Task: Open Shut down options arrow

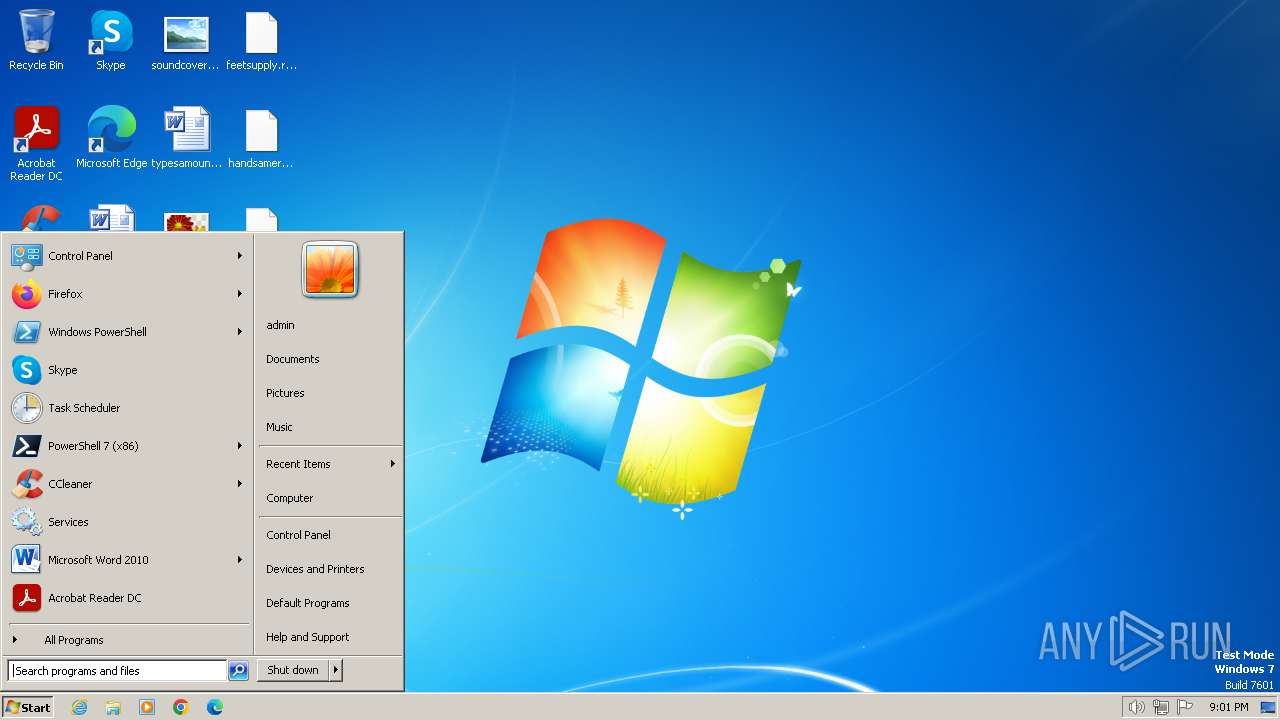Action: [x=336, y=670]
